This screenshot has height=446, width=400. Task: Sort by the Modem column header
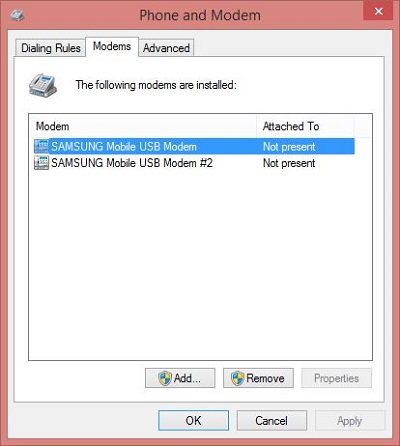coord(143,126)
